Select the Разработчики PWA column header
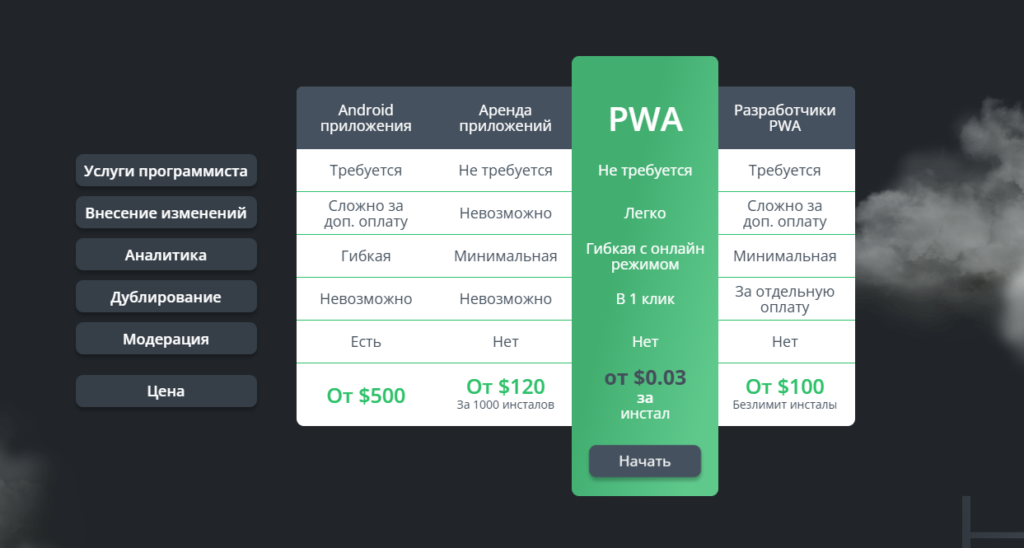The height and width of the screenshot is (548, 1024). pyautogui.click(x=784, y=118)
